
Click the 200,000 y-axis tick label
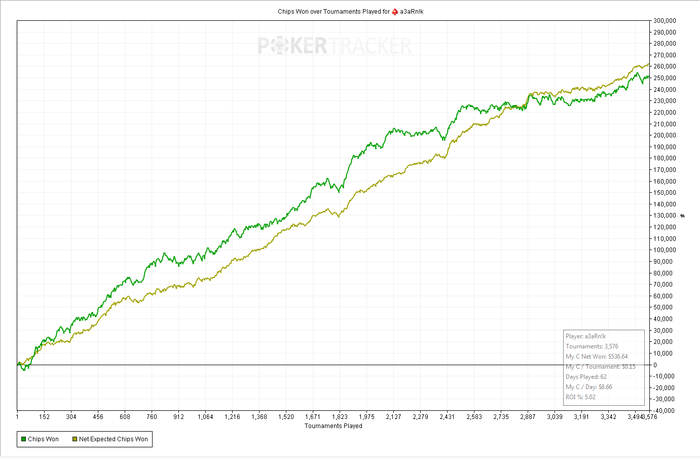pos(665,135)
